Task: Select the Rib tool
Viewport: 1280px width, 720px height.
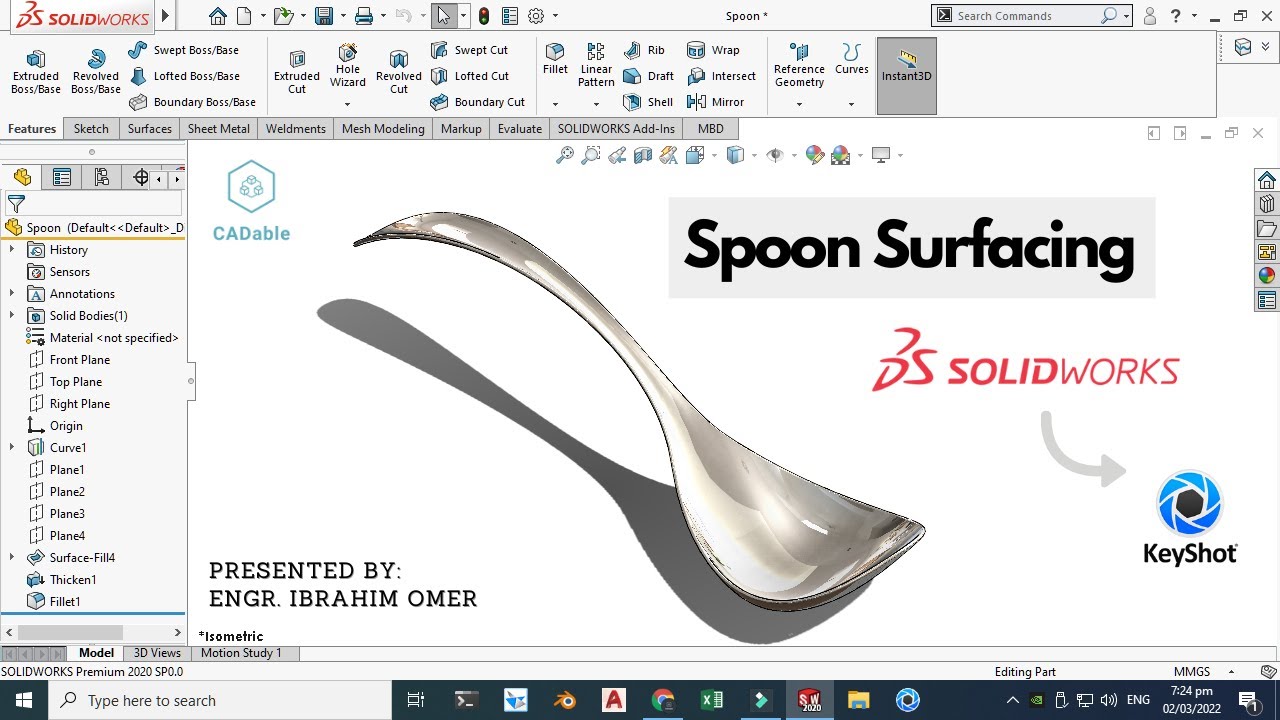Action: click(644, 50)
